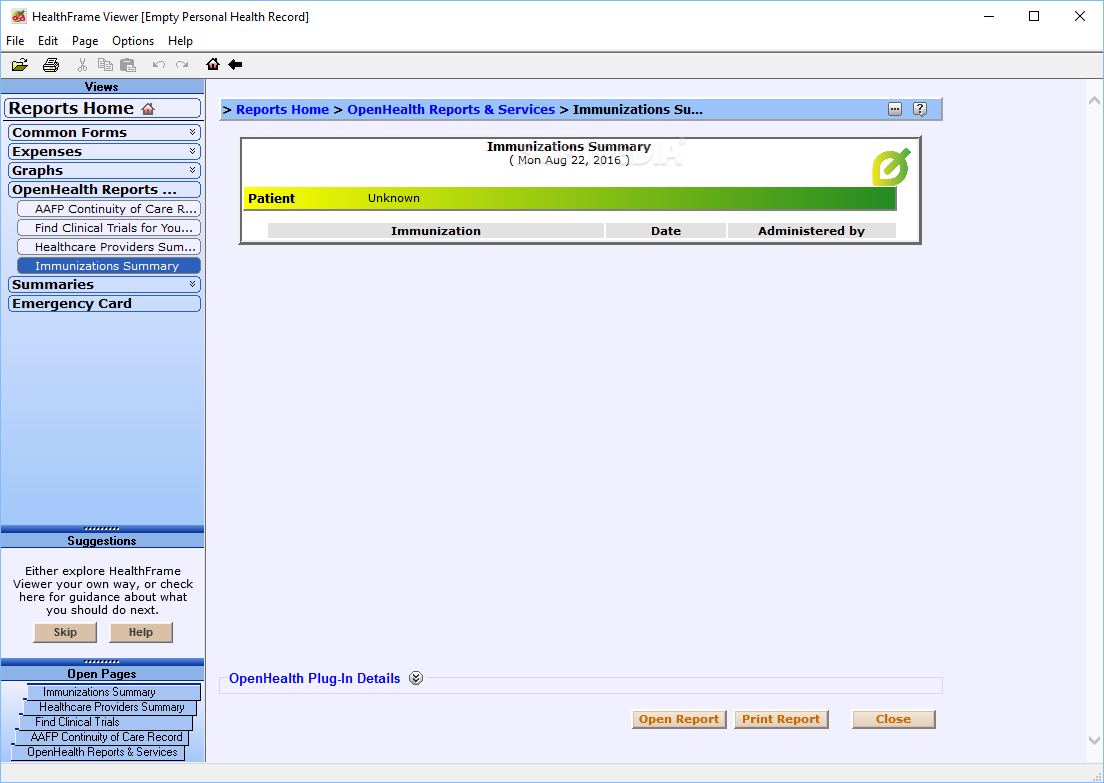Switch to AAFP Continuity of Care Record page
This screenshot has height=783, width=1104.
102,737
